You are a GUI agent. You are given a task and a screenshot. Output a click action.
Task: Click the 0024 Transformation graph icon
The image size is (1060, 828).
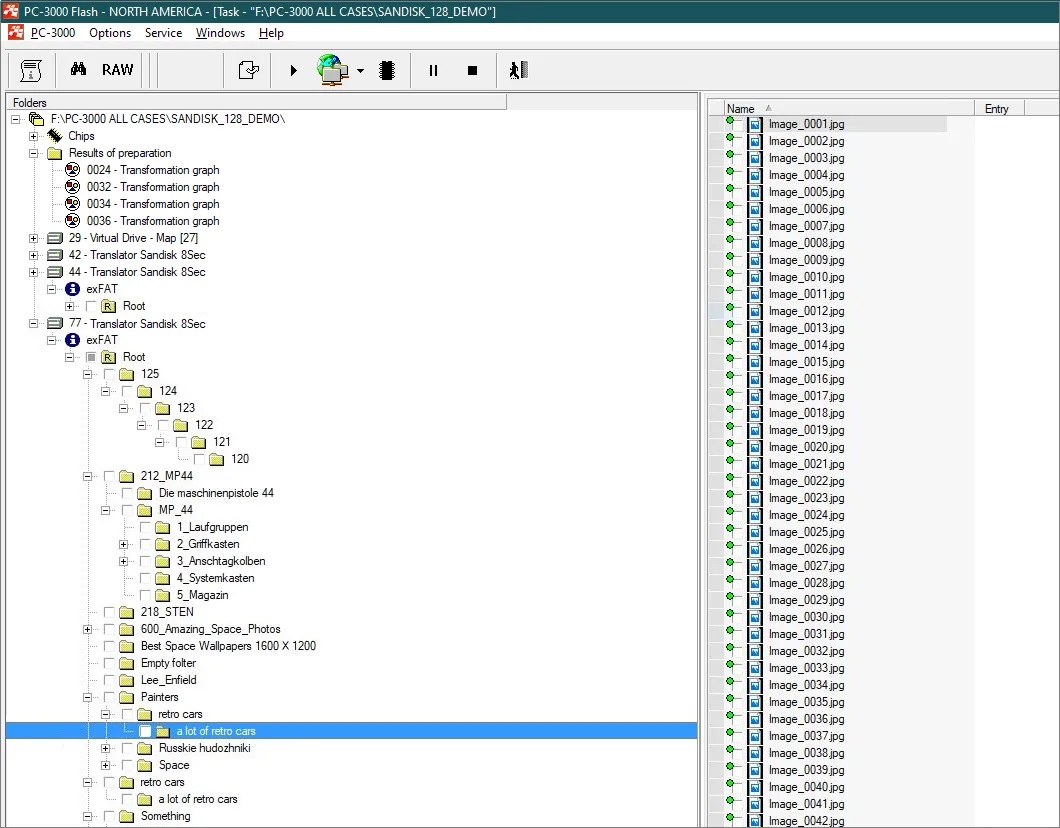[72, 170]
